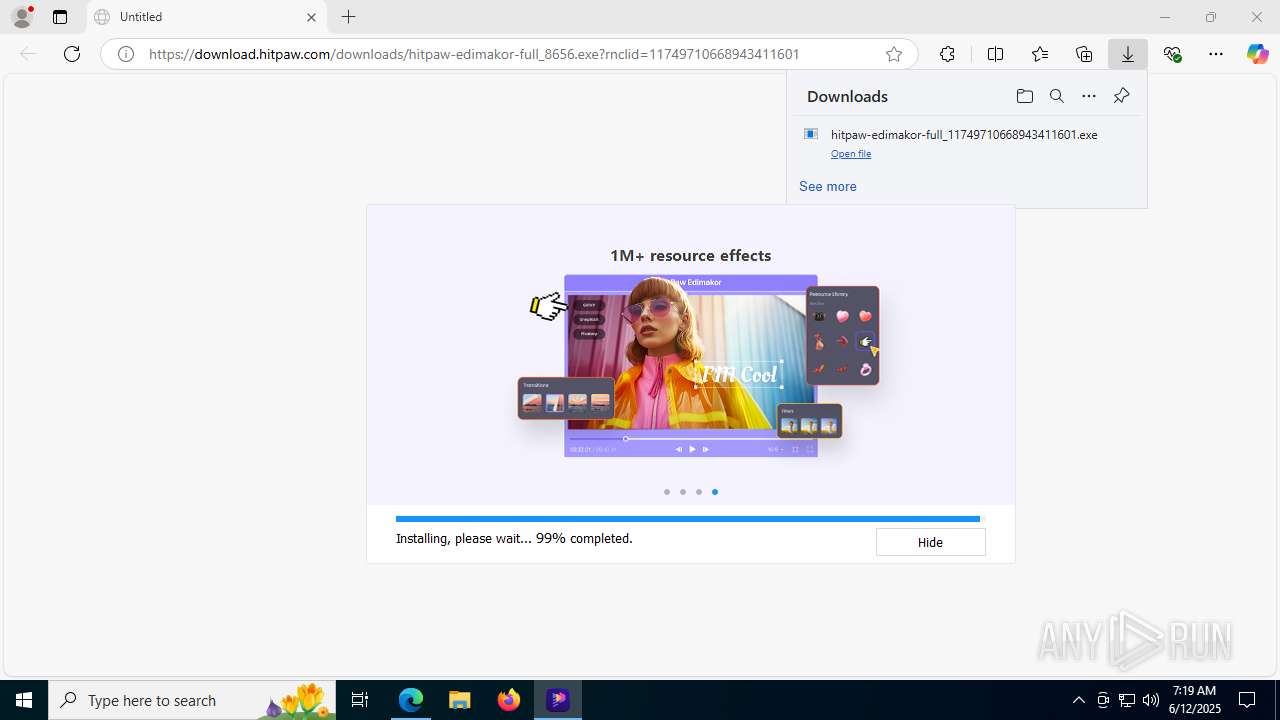Select the first carousel dot
Viewport: 1280px width, 720px height.
click(x=667, y=492)
